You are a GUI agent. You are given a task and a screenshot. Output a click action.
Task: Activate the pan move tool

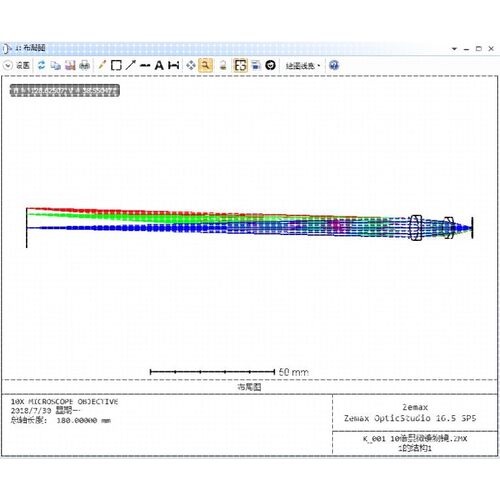191,65
